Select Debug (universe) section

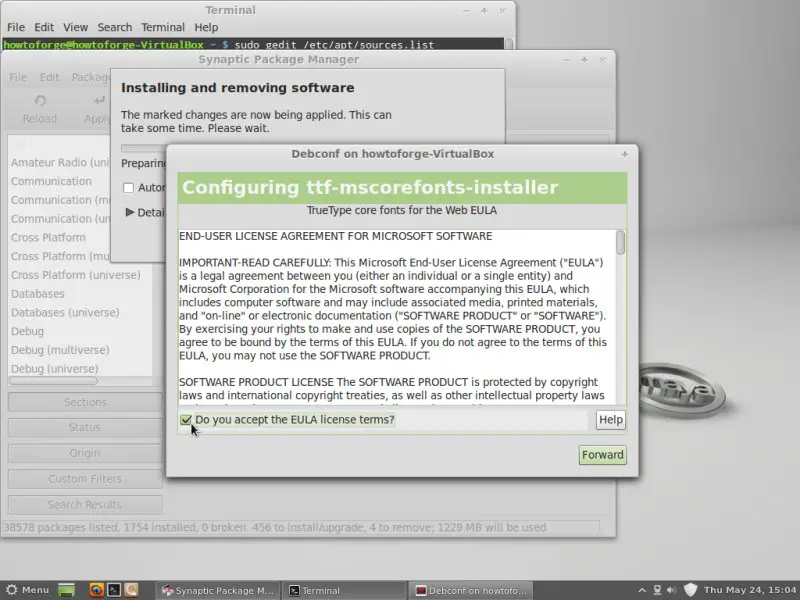coord(55,369)
